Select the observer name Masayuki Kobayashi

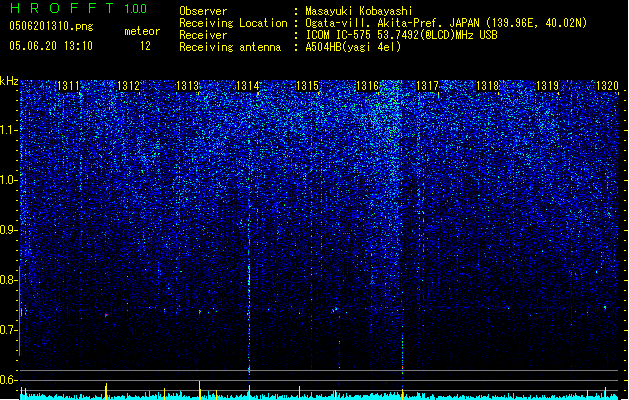pos(359,11)
